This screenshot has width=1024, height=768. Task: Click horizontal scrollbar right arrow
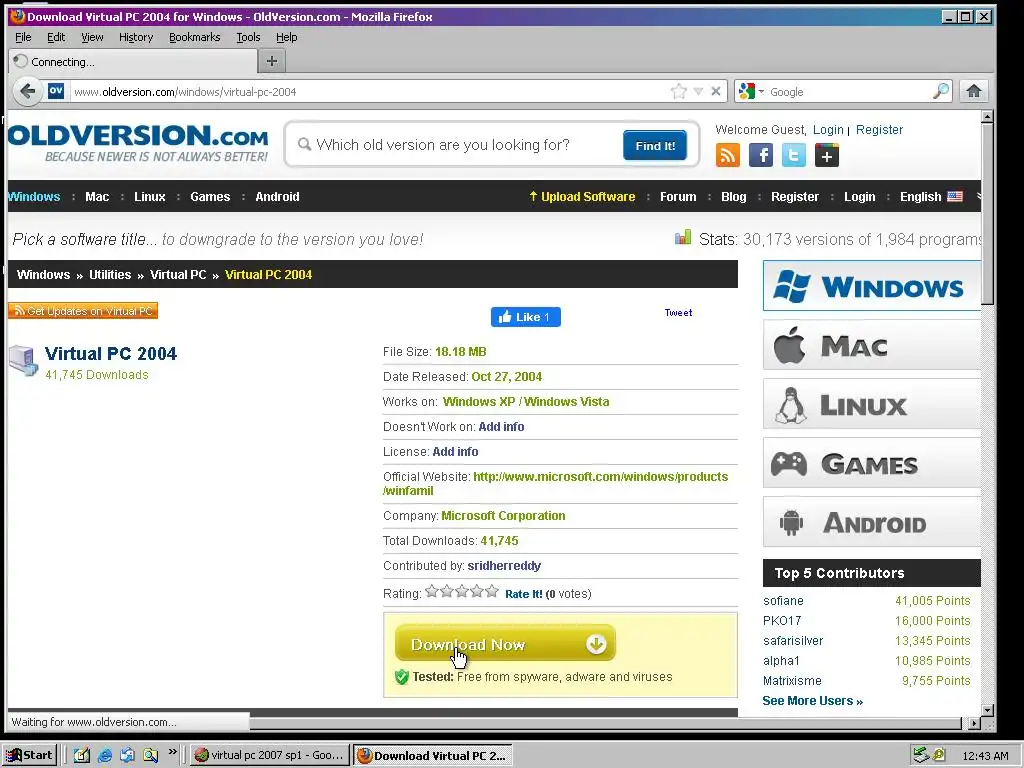click(x=974, y=723)
